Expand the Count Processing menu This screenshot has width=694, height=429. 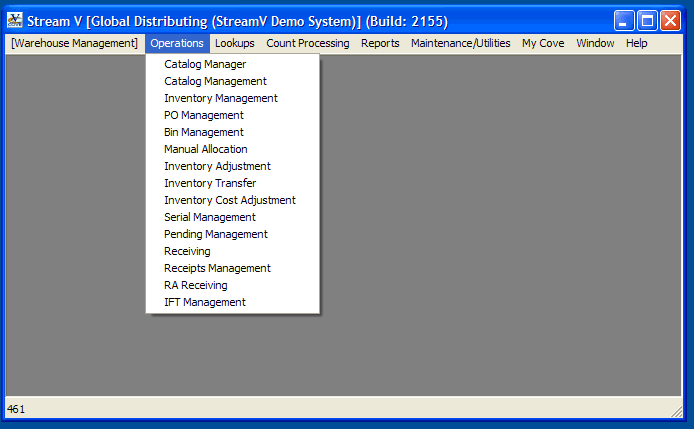point(308,43)
